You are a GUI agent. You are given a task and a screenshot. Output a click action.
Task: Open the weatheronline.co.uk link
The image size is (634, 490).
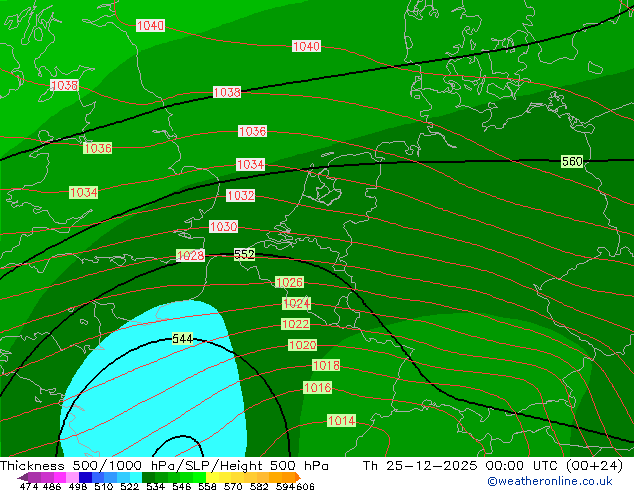(x=550, y=481)
